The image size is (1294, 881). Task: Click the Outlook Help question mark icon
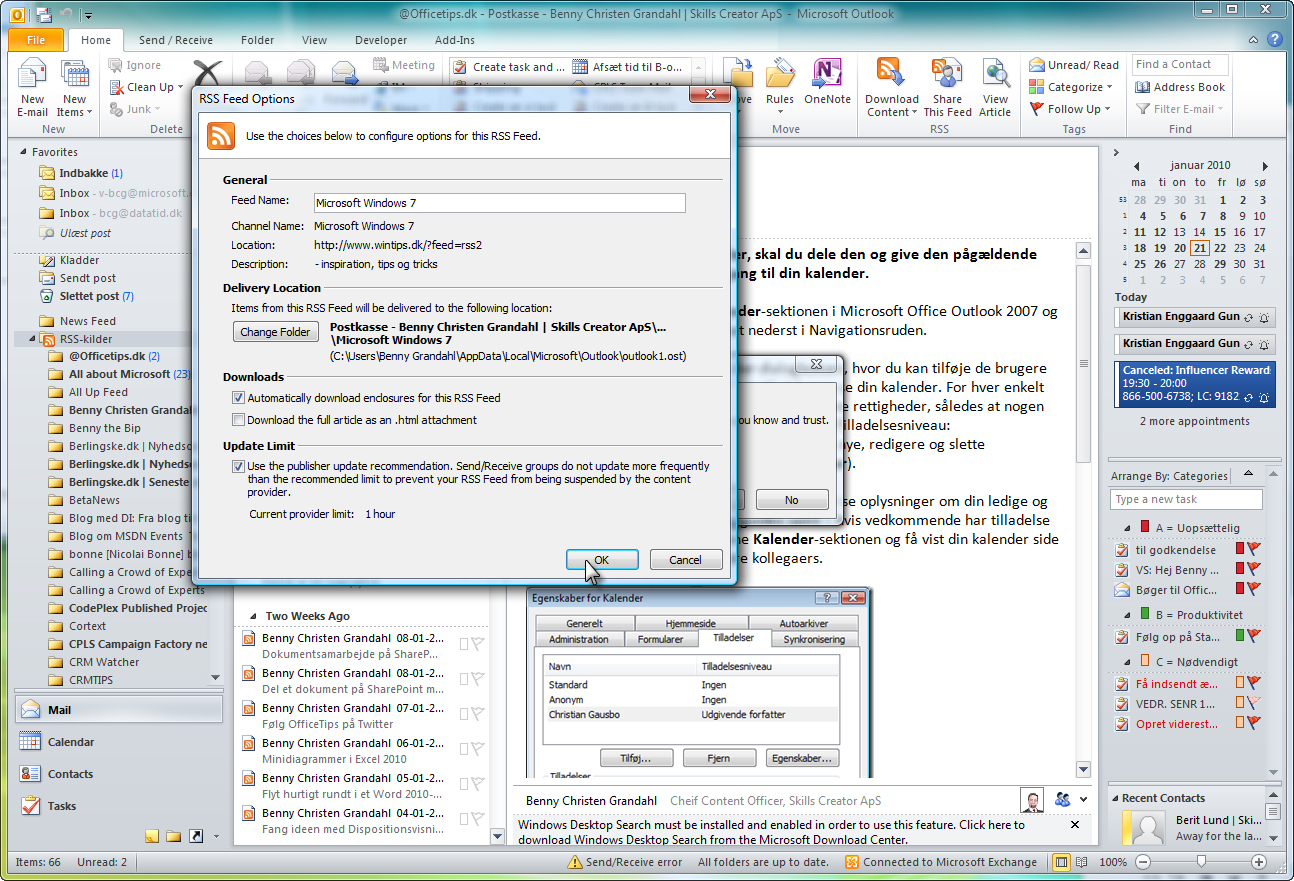point(1274,40)
